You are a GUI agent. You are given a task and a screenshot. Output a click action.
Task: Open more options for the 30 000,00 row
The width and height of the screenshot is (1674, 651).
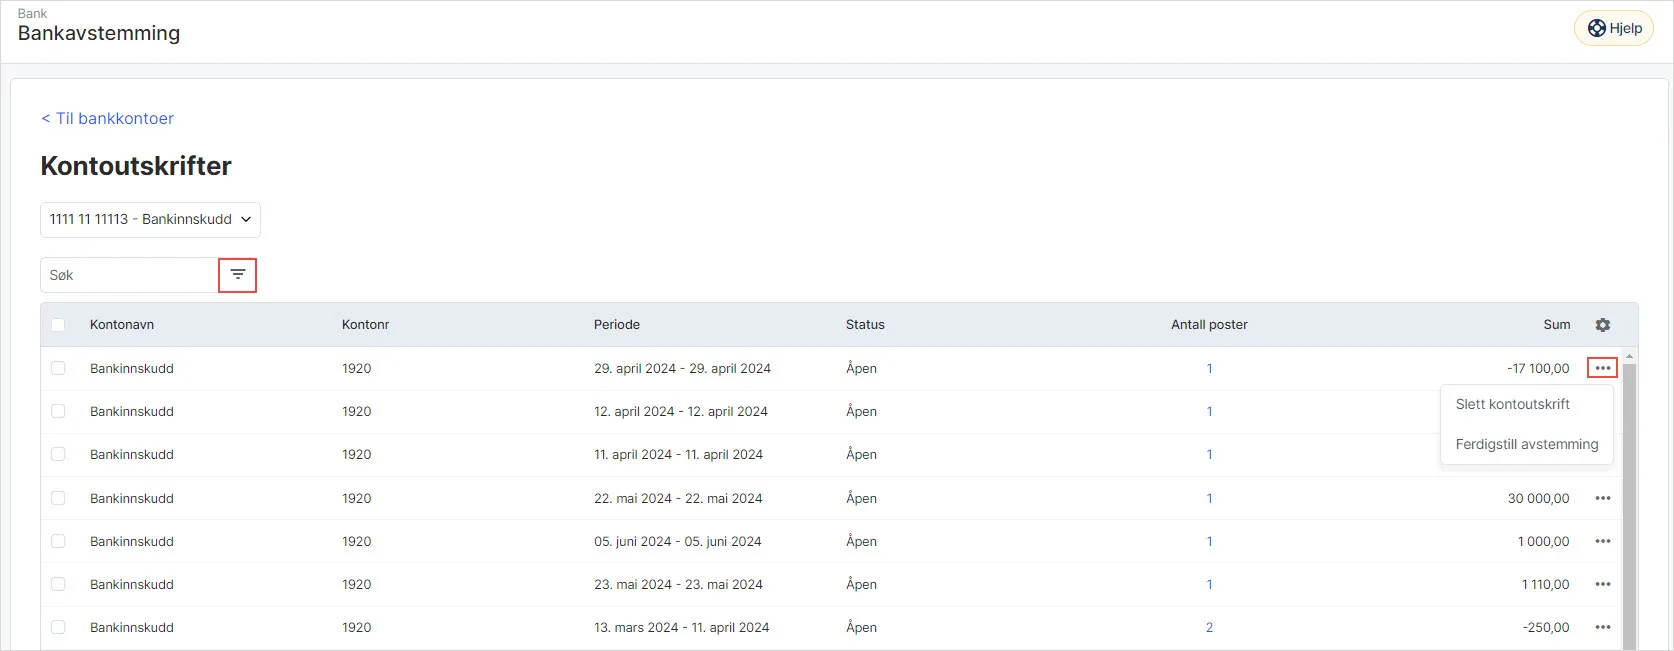1603,498
